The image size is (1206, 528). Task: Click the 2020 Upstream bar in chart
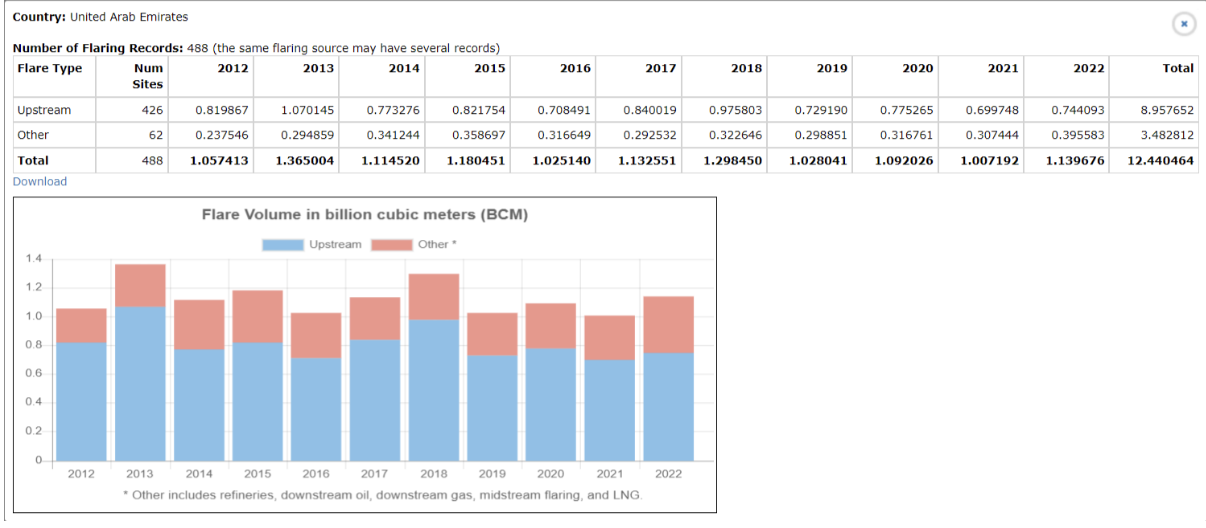[551, 405]
